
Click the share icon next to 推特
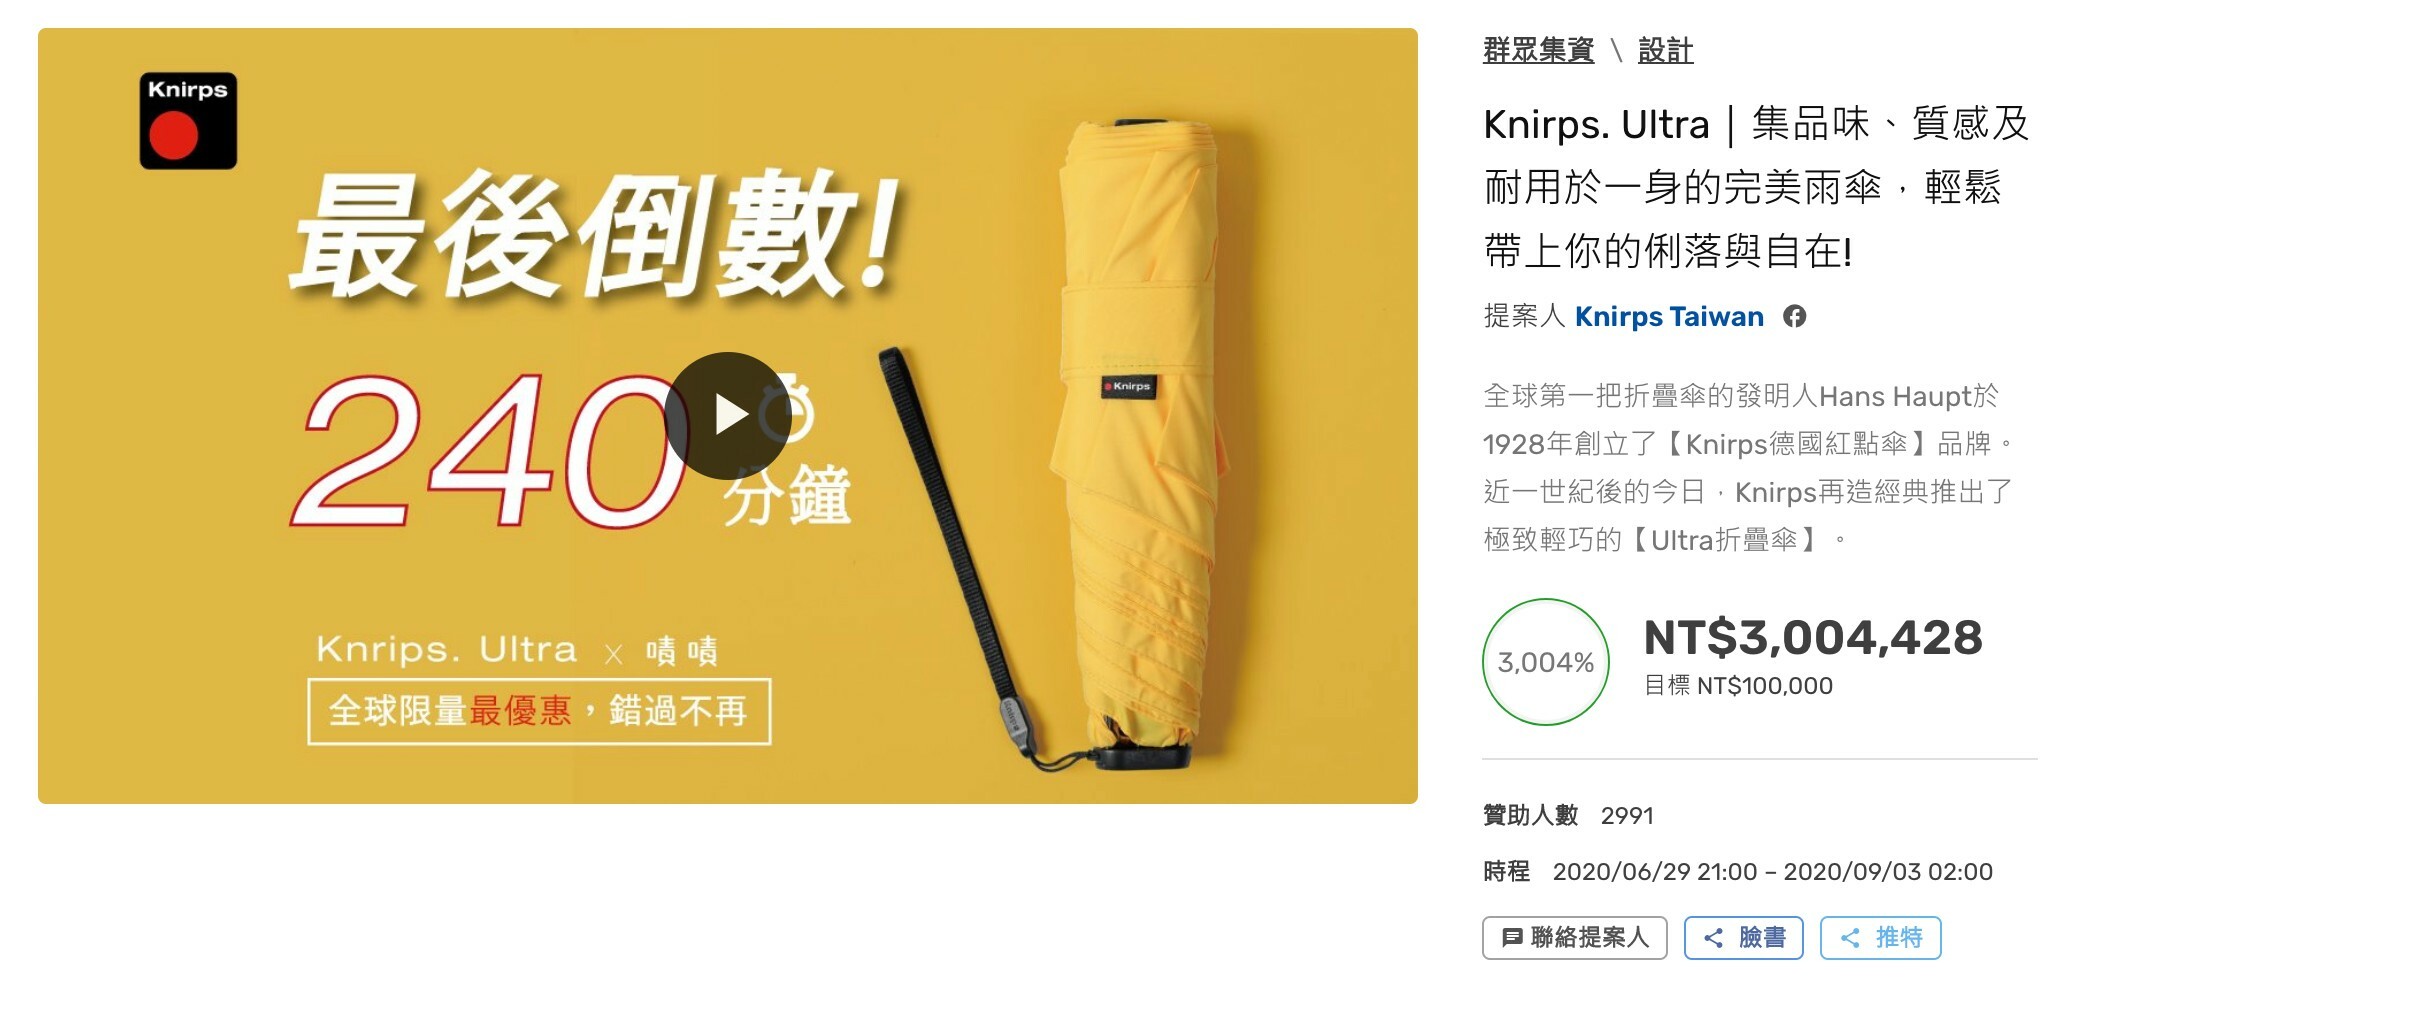click(x=1850, y=938)
